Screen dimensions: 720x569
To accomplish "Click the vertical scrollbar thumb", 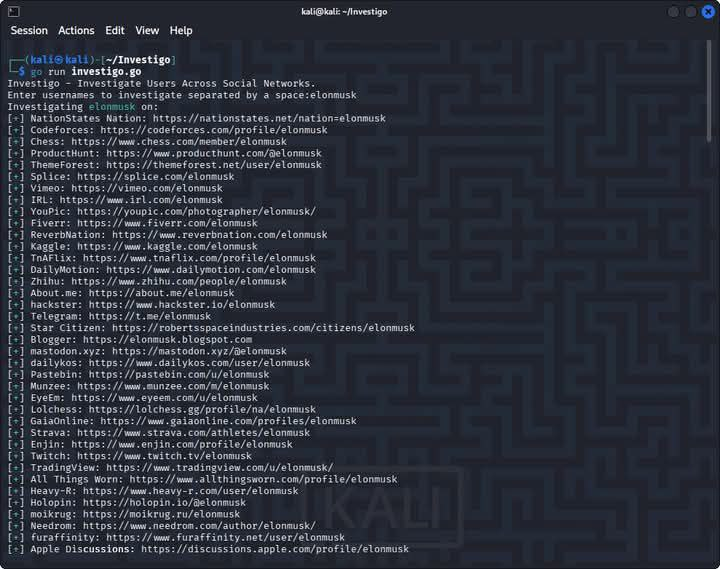I will point(709,90).
